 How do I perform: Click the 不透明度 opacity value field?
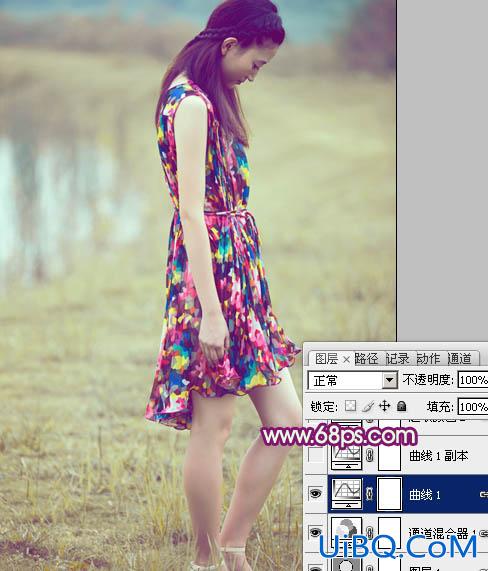tap(473, 381)
